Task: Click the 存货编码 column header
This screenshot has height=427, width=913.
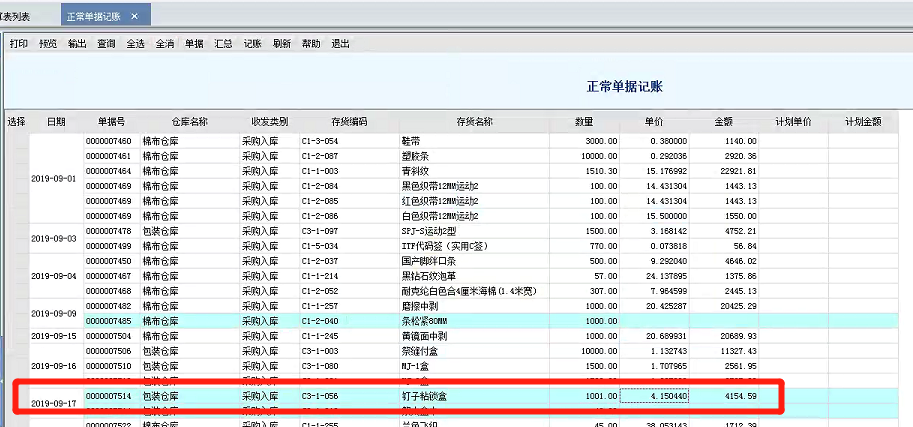Action: point(349,122)
